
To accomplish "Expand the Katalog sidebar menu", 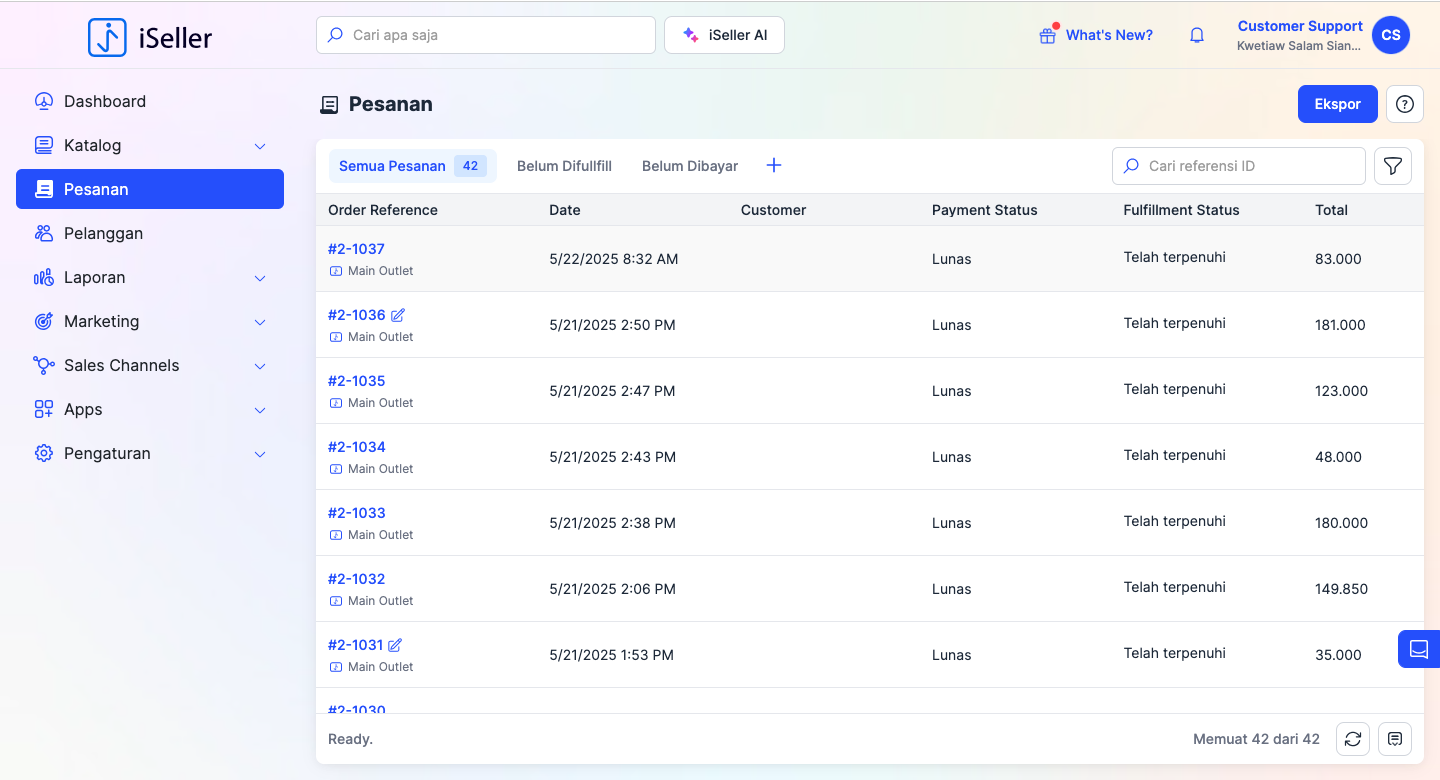I will pyautogui.click(x=260, y=146).
